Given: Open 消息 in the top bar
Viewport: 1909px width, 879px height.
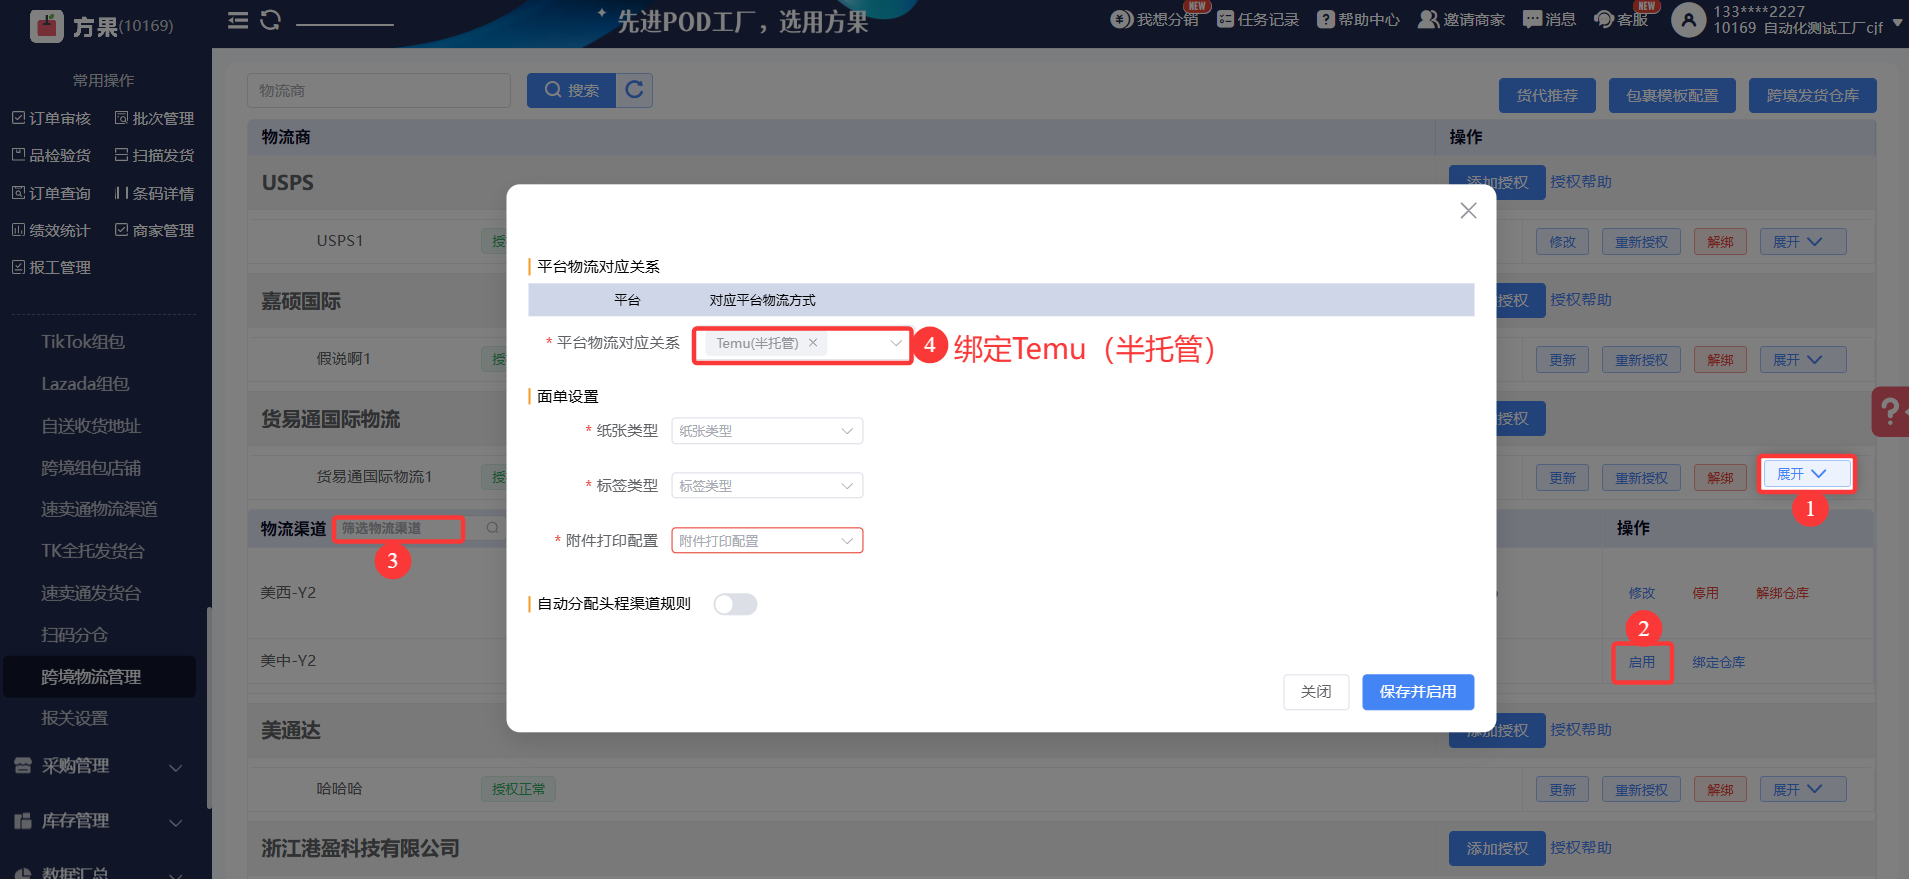Looking at the screenshot, I should 1549,20.
